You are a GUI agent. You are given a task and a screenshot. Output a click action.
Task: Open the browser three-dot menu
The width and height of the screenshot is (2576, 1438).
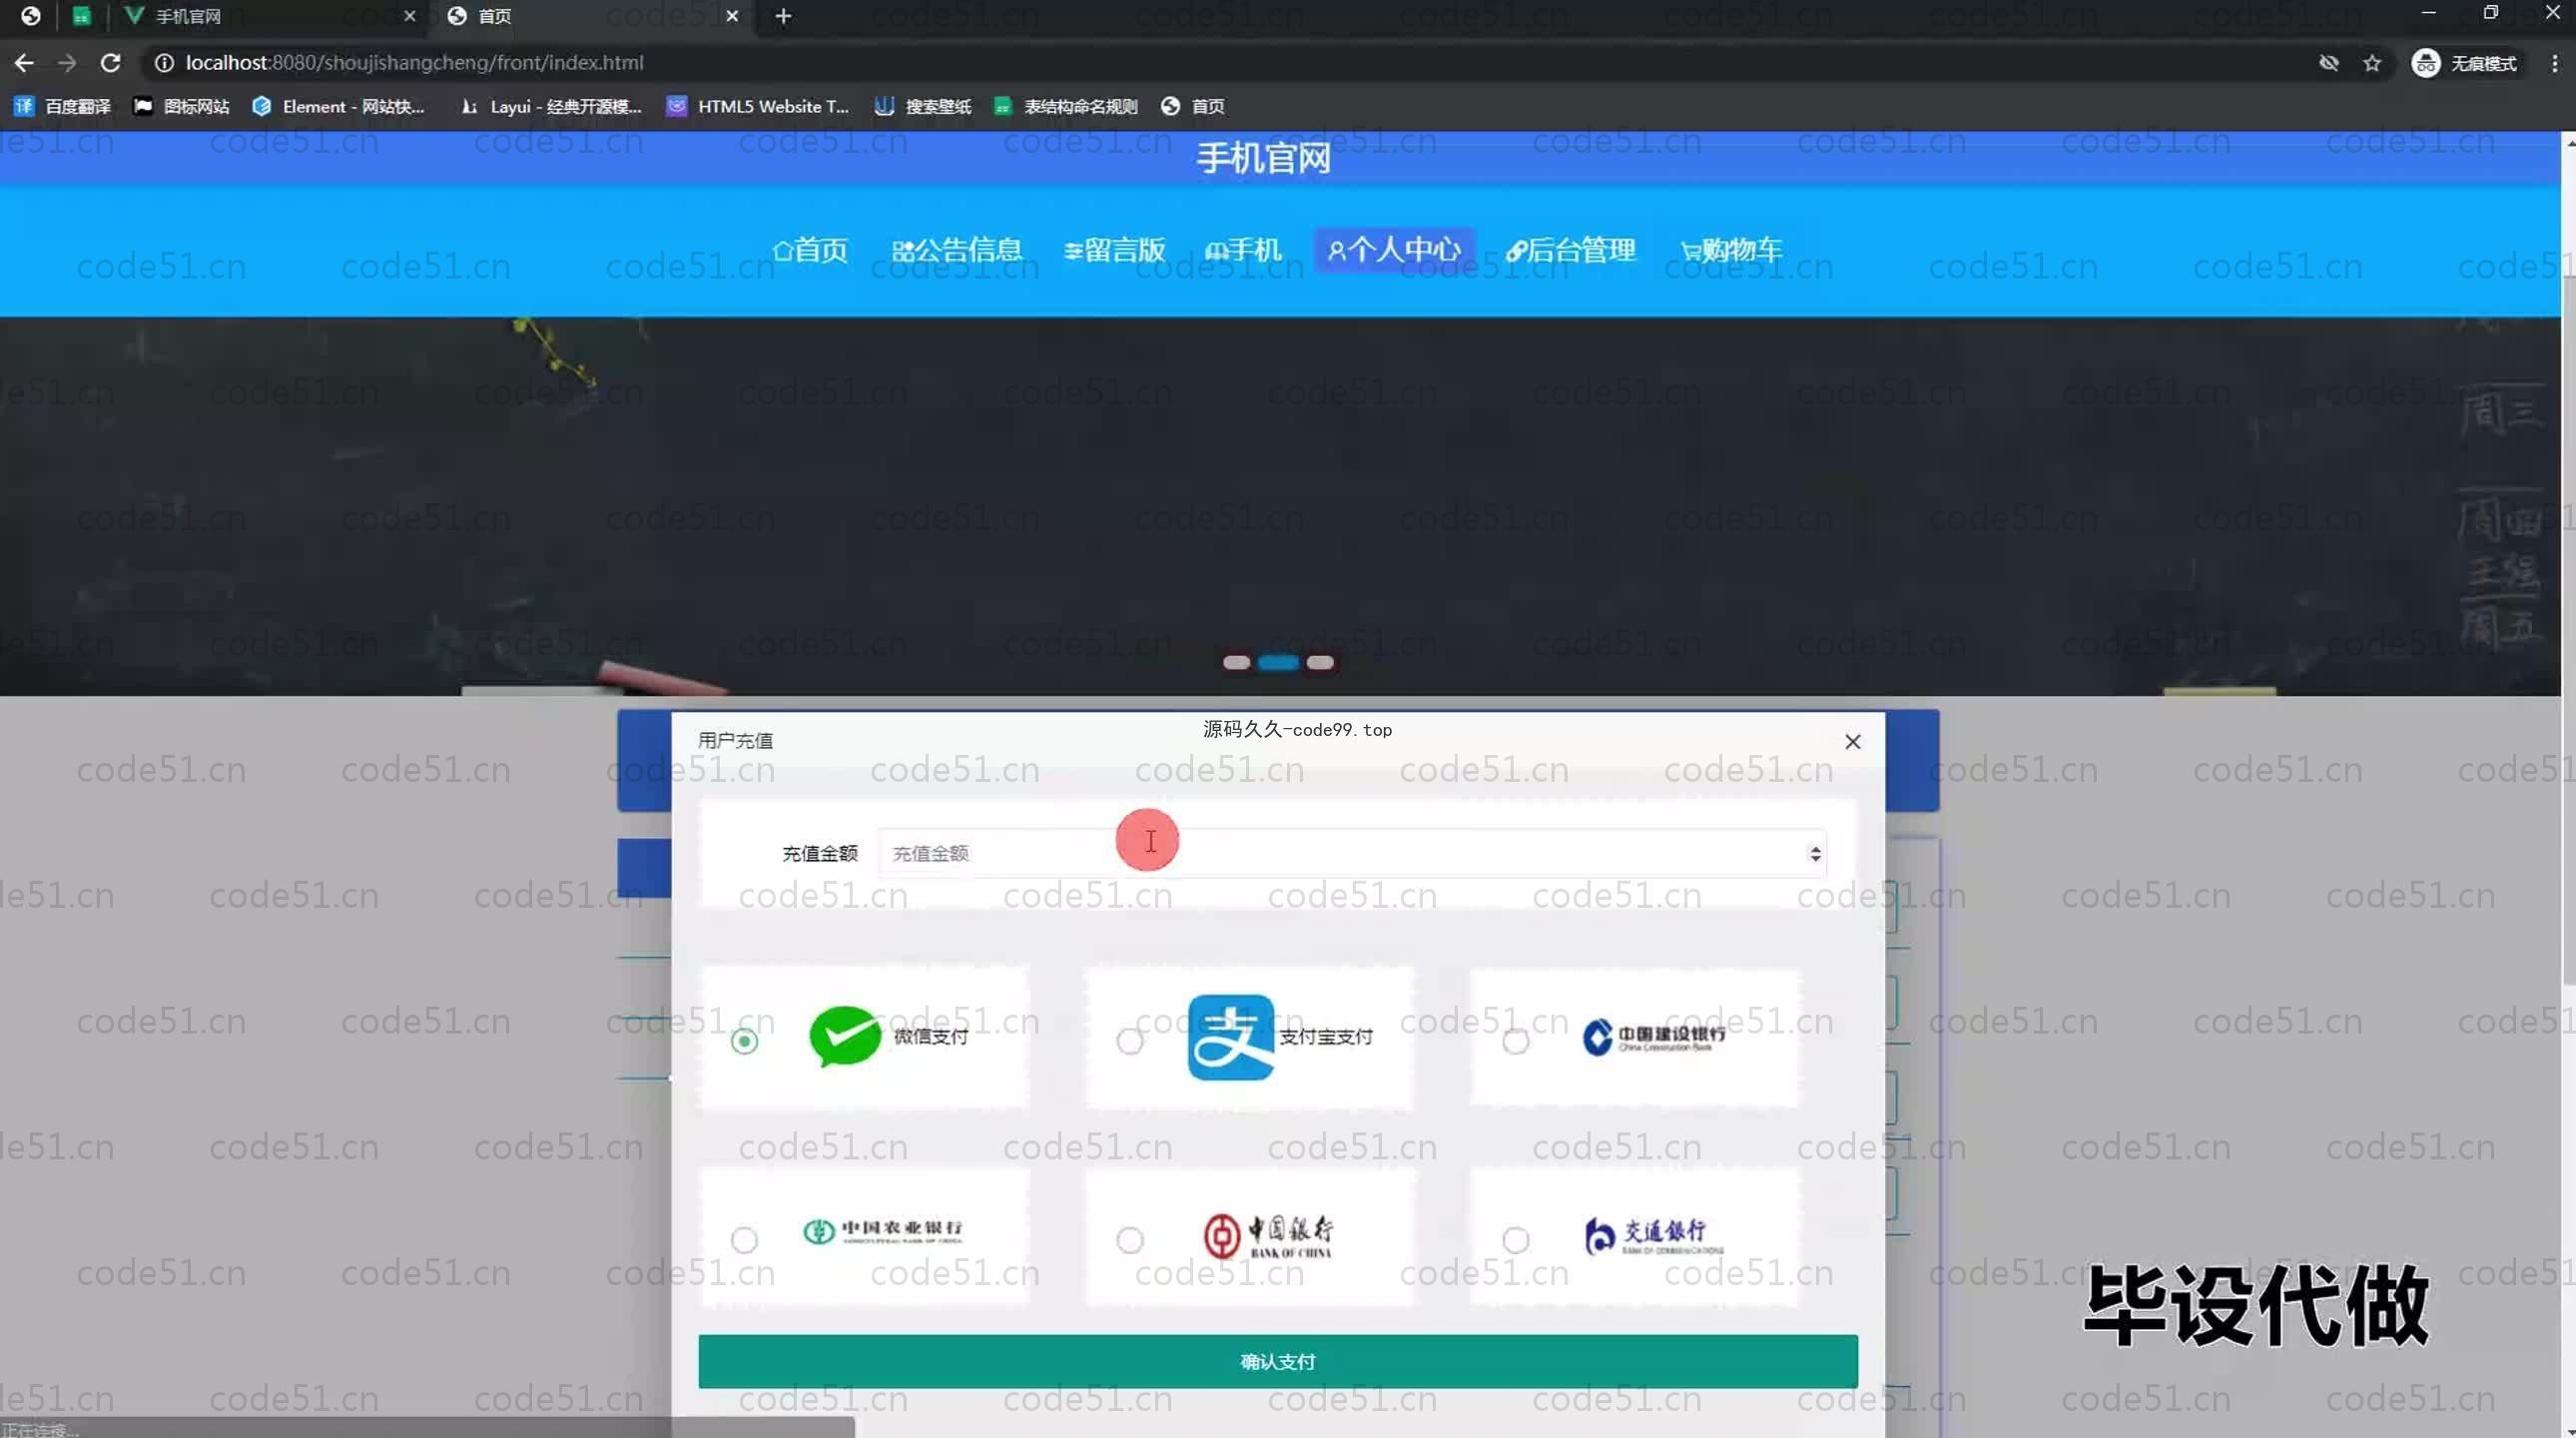pos(2555,64)
